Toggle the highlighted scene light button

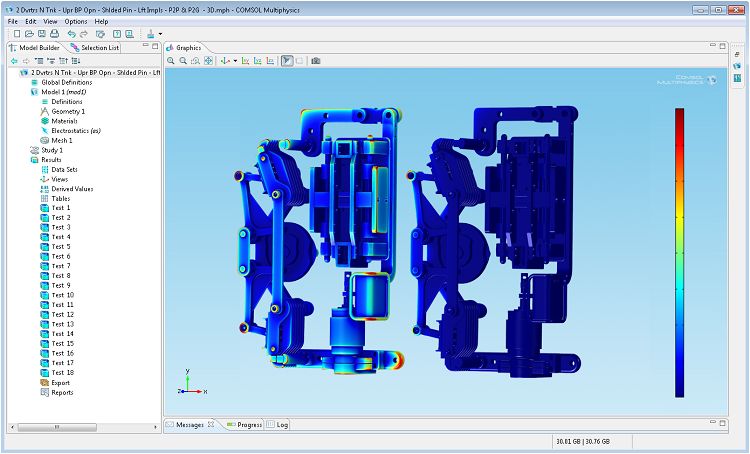click(287, 61)
